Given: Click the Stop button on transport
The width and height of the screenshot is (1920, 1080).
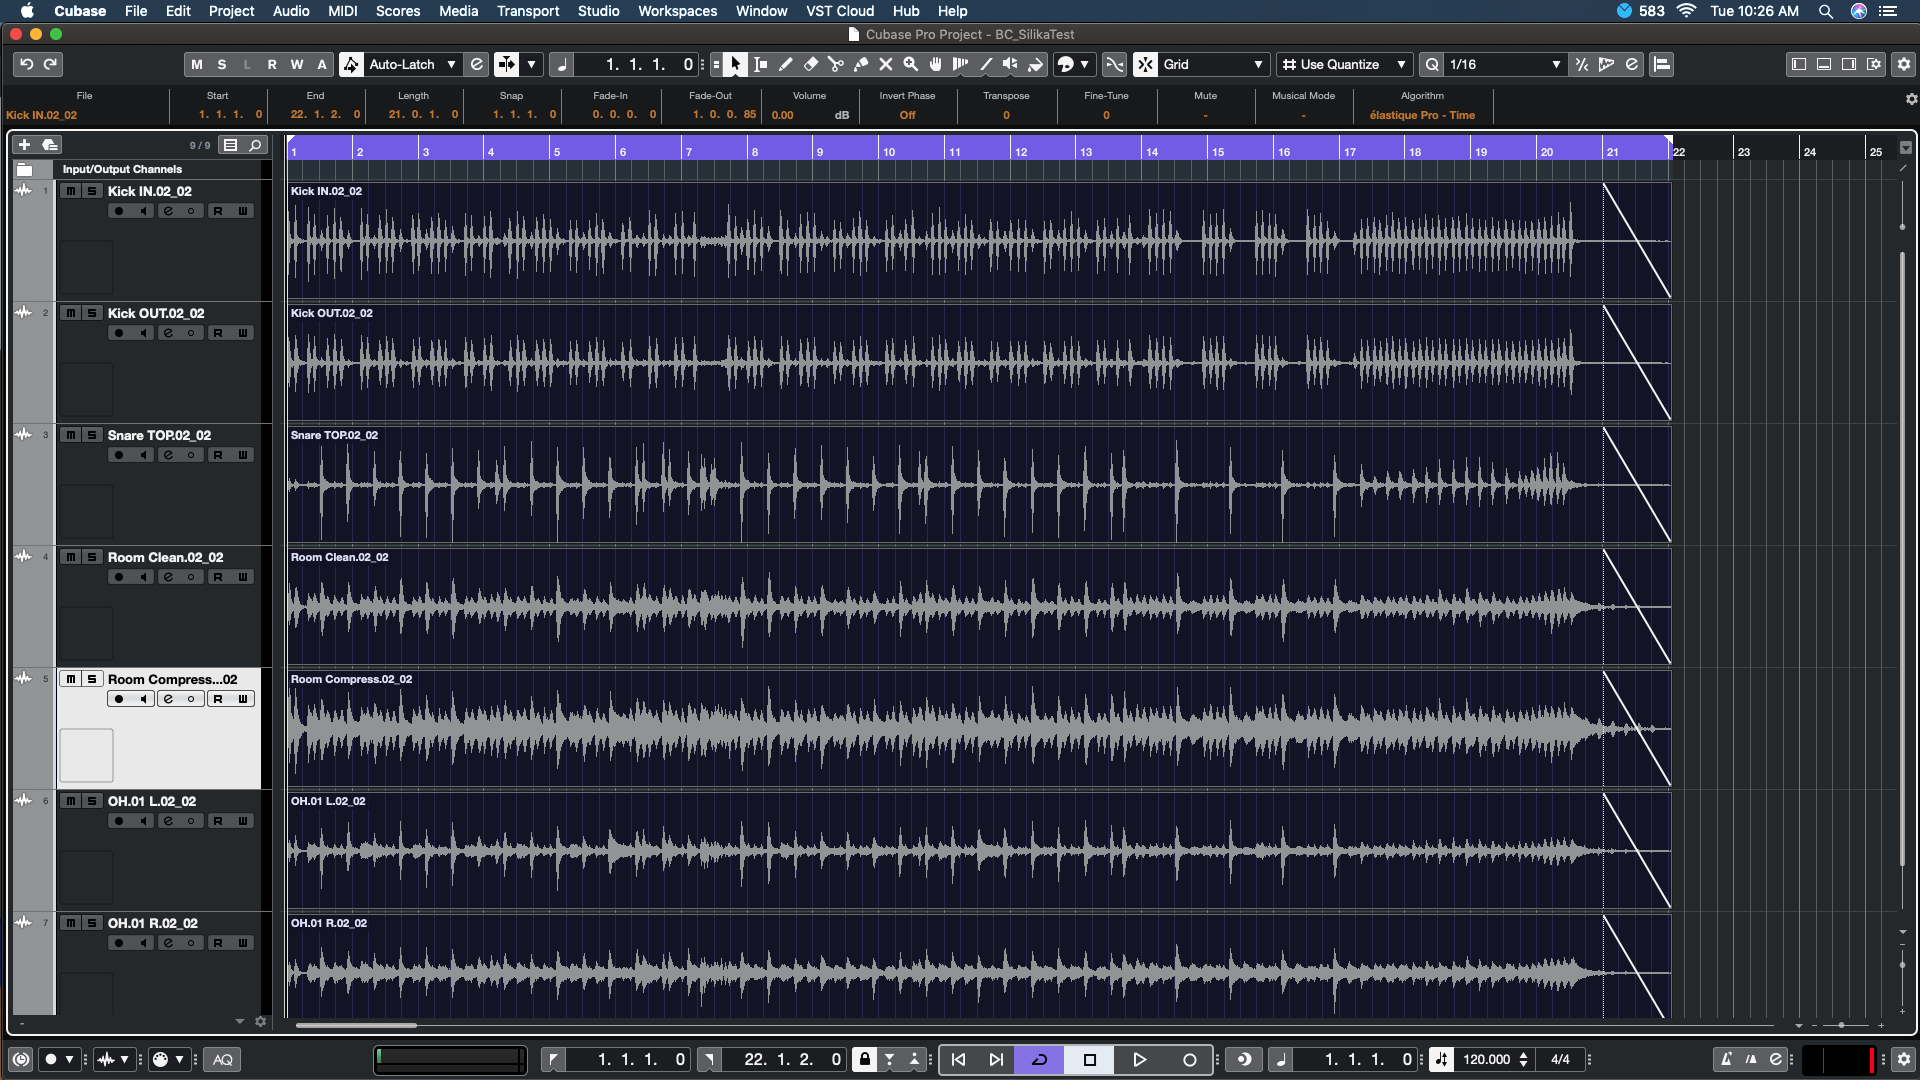Looking at the screenshot, I should (1090, 1059).
